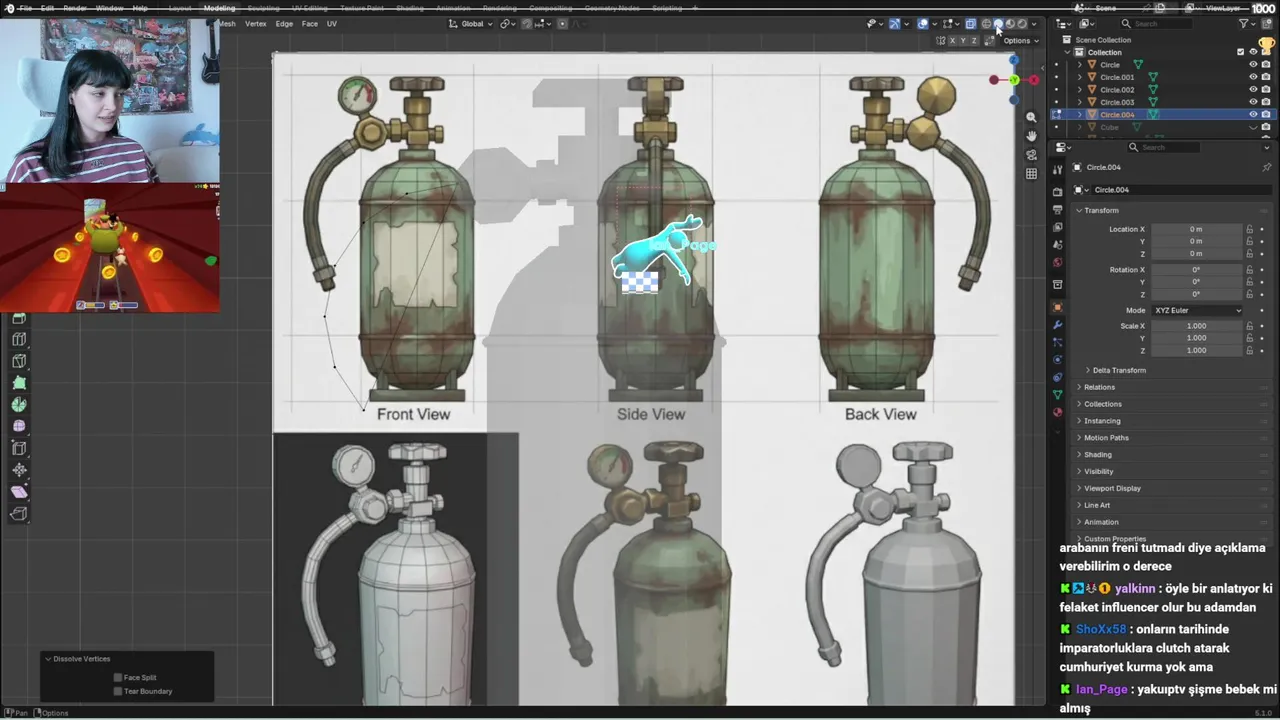This screenshot has height=720, width=1280.
Task: Open the Scene properties tab
Action: [1058, 245]
